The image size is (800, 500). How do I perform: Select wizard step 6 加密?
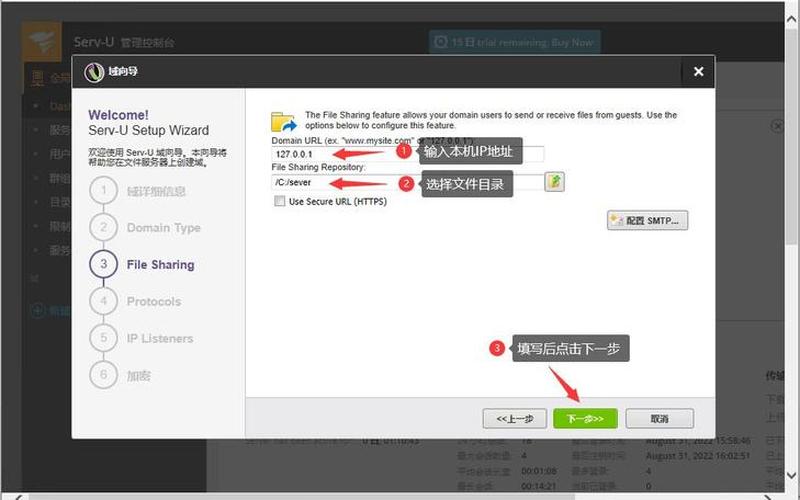120,376
